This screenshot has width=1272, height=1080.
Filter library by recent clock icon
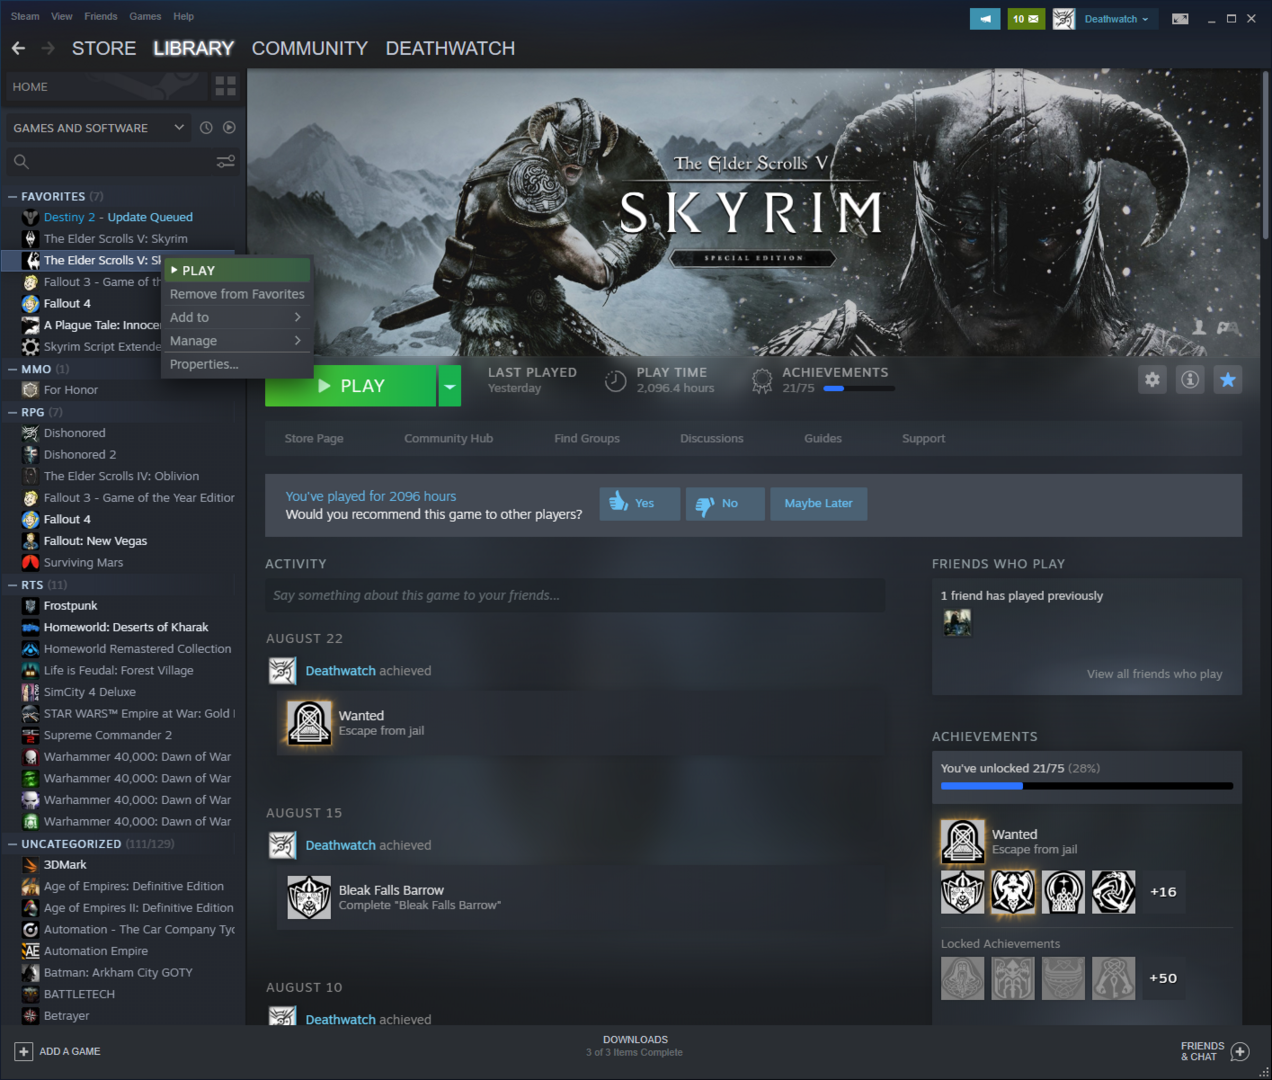point(206,128)
